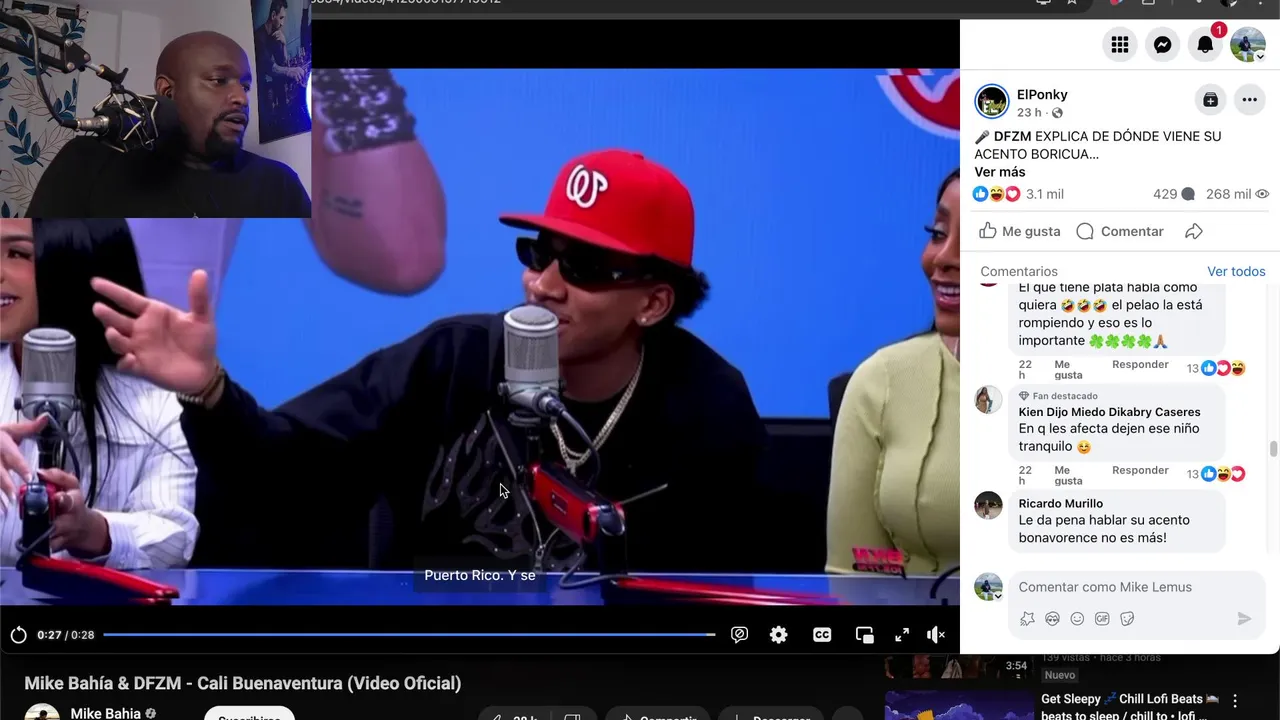
Task: Add a sticker to the comment
Action: (1127, 619)
